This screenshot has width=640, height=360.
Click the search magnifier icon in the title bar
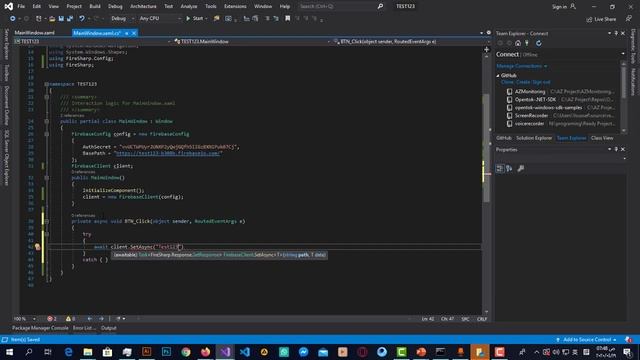pos(380,7)
